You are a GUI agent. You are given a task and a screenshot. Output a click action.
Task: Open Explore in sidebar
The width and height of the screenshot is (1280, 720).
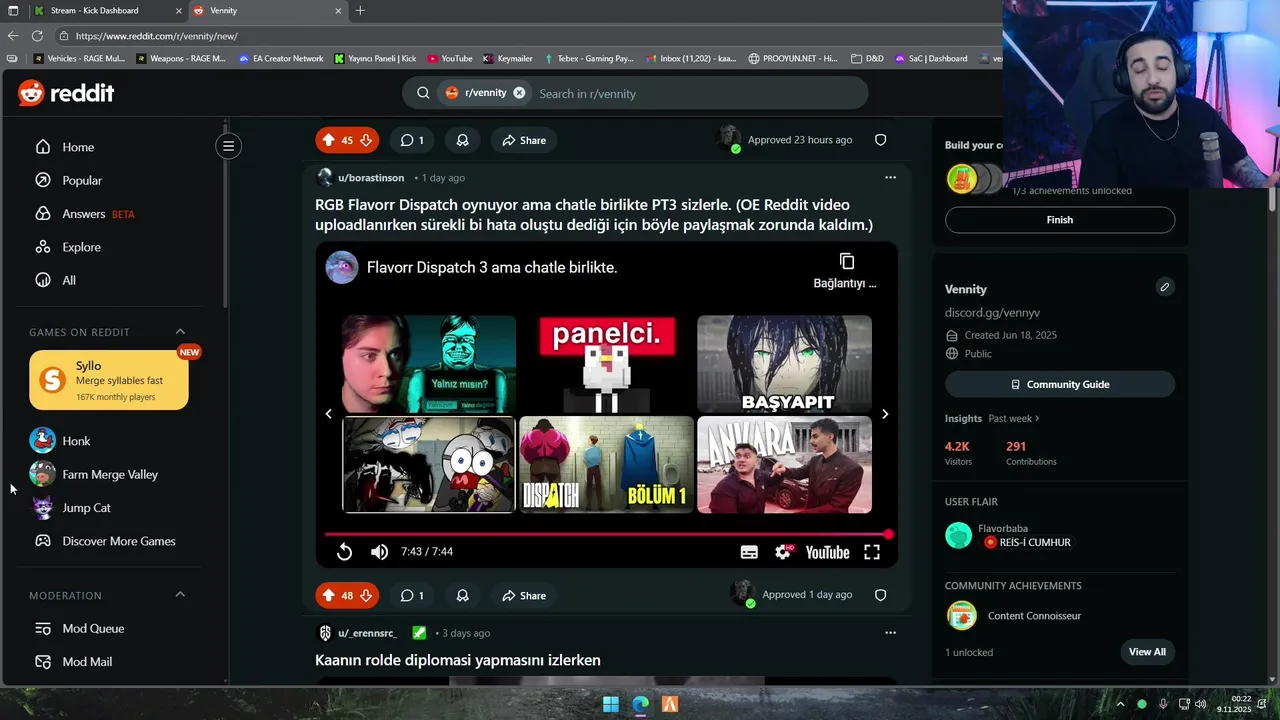point(81,247)
